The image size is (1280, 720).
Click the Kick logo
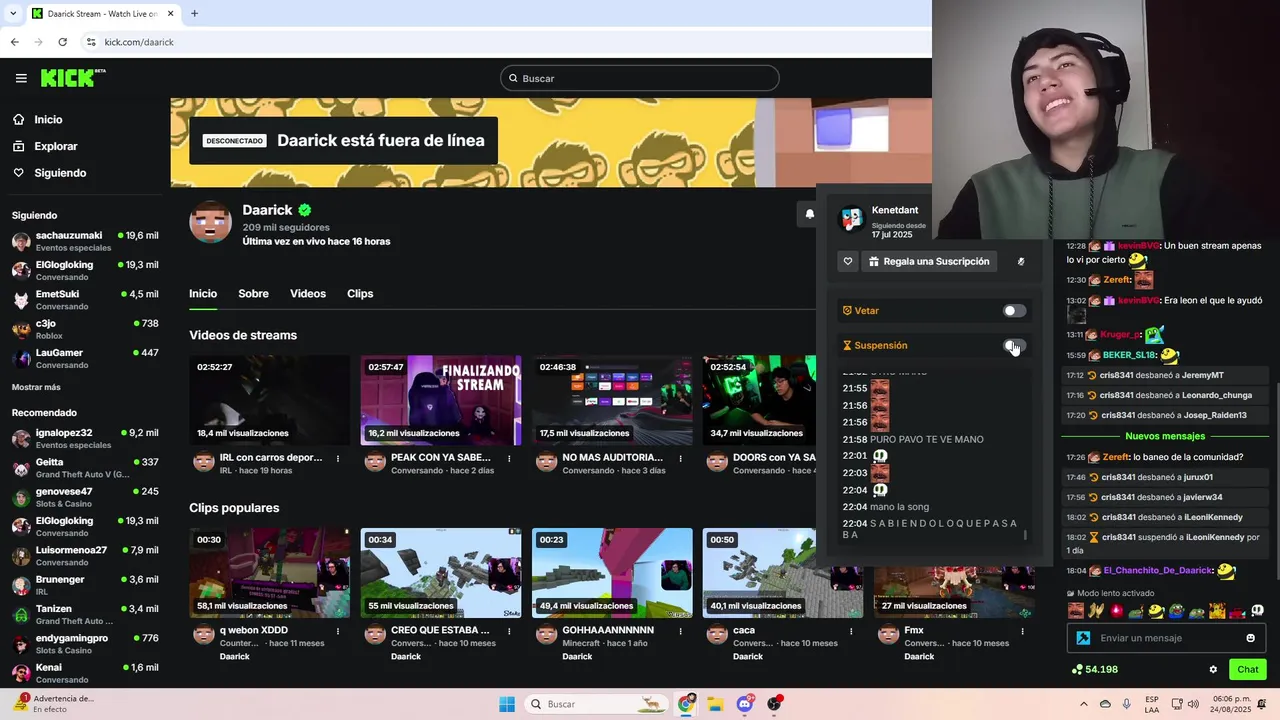point(72,78)
